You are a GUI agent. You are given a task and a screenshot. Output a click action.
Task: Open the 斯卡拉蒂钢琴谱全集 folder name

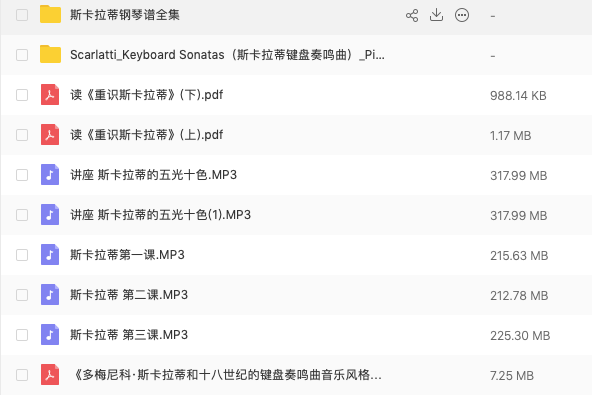coord(125,15)
